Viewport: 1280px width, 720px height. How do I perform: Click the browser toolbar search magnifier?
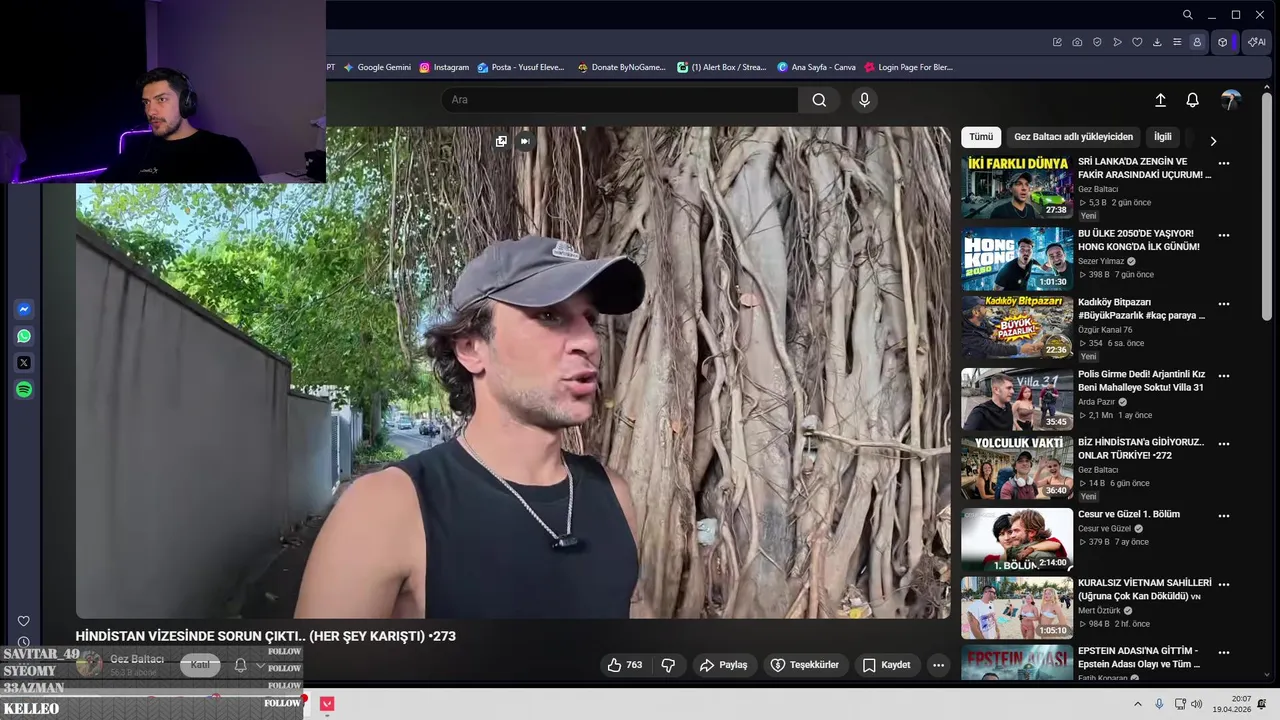(1187, 15)
